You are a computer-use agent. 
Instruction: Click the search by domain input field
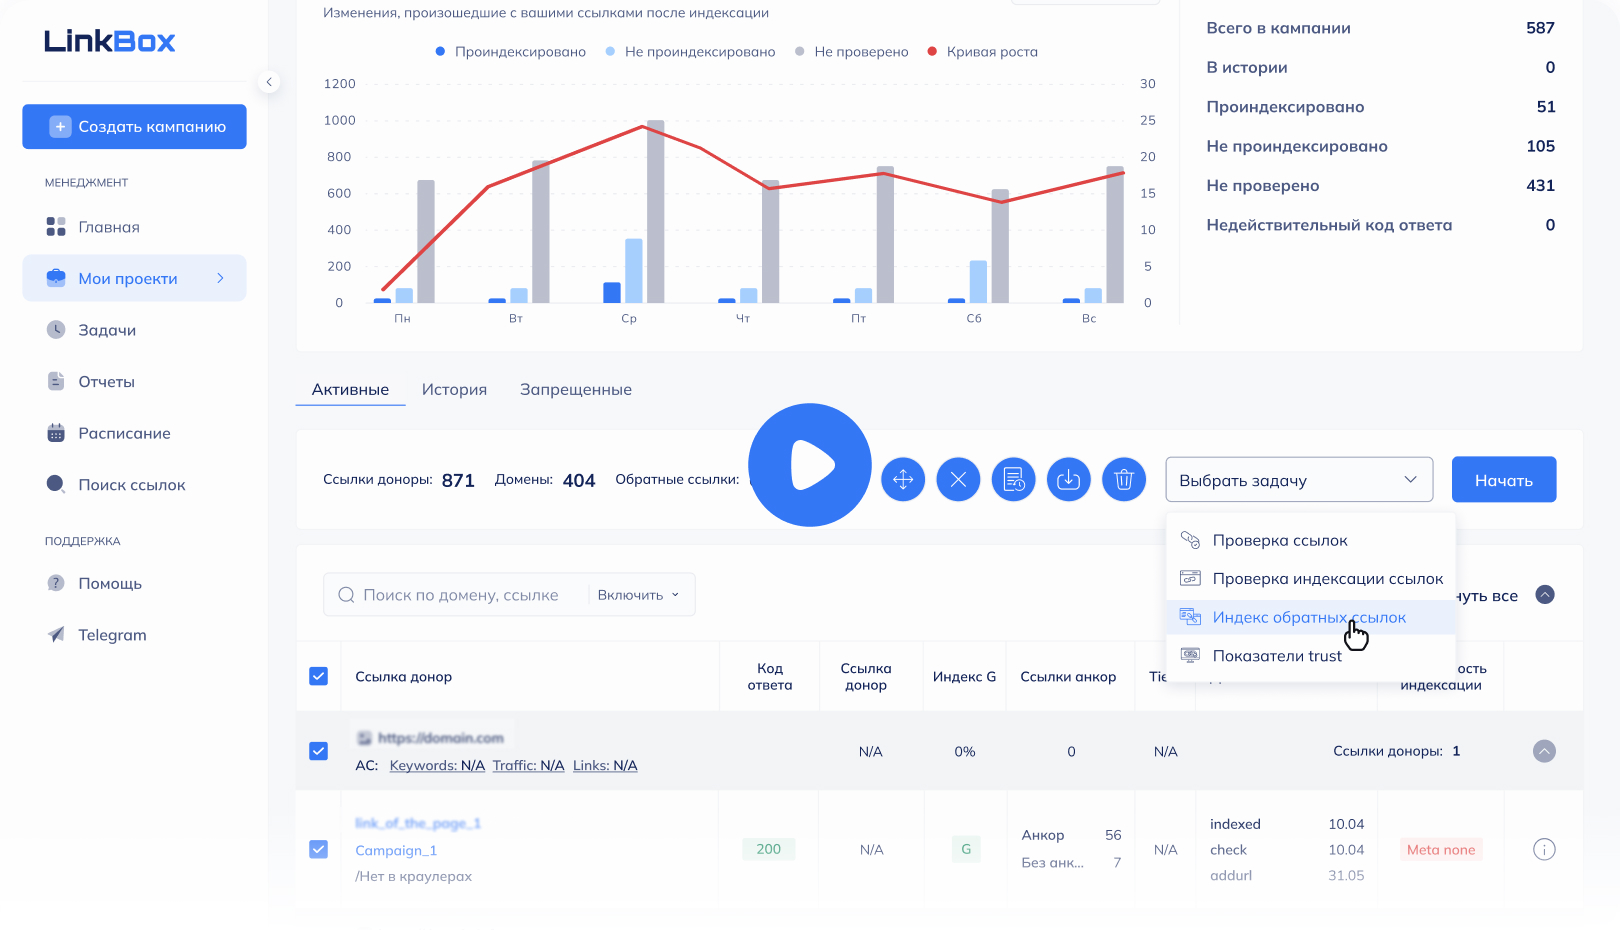pyautogui.click(x=460, y=595)
